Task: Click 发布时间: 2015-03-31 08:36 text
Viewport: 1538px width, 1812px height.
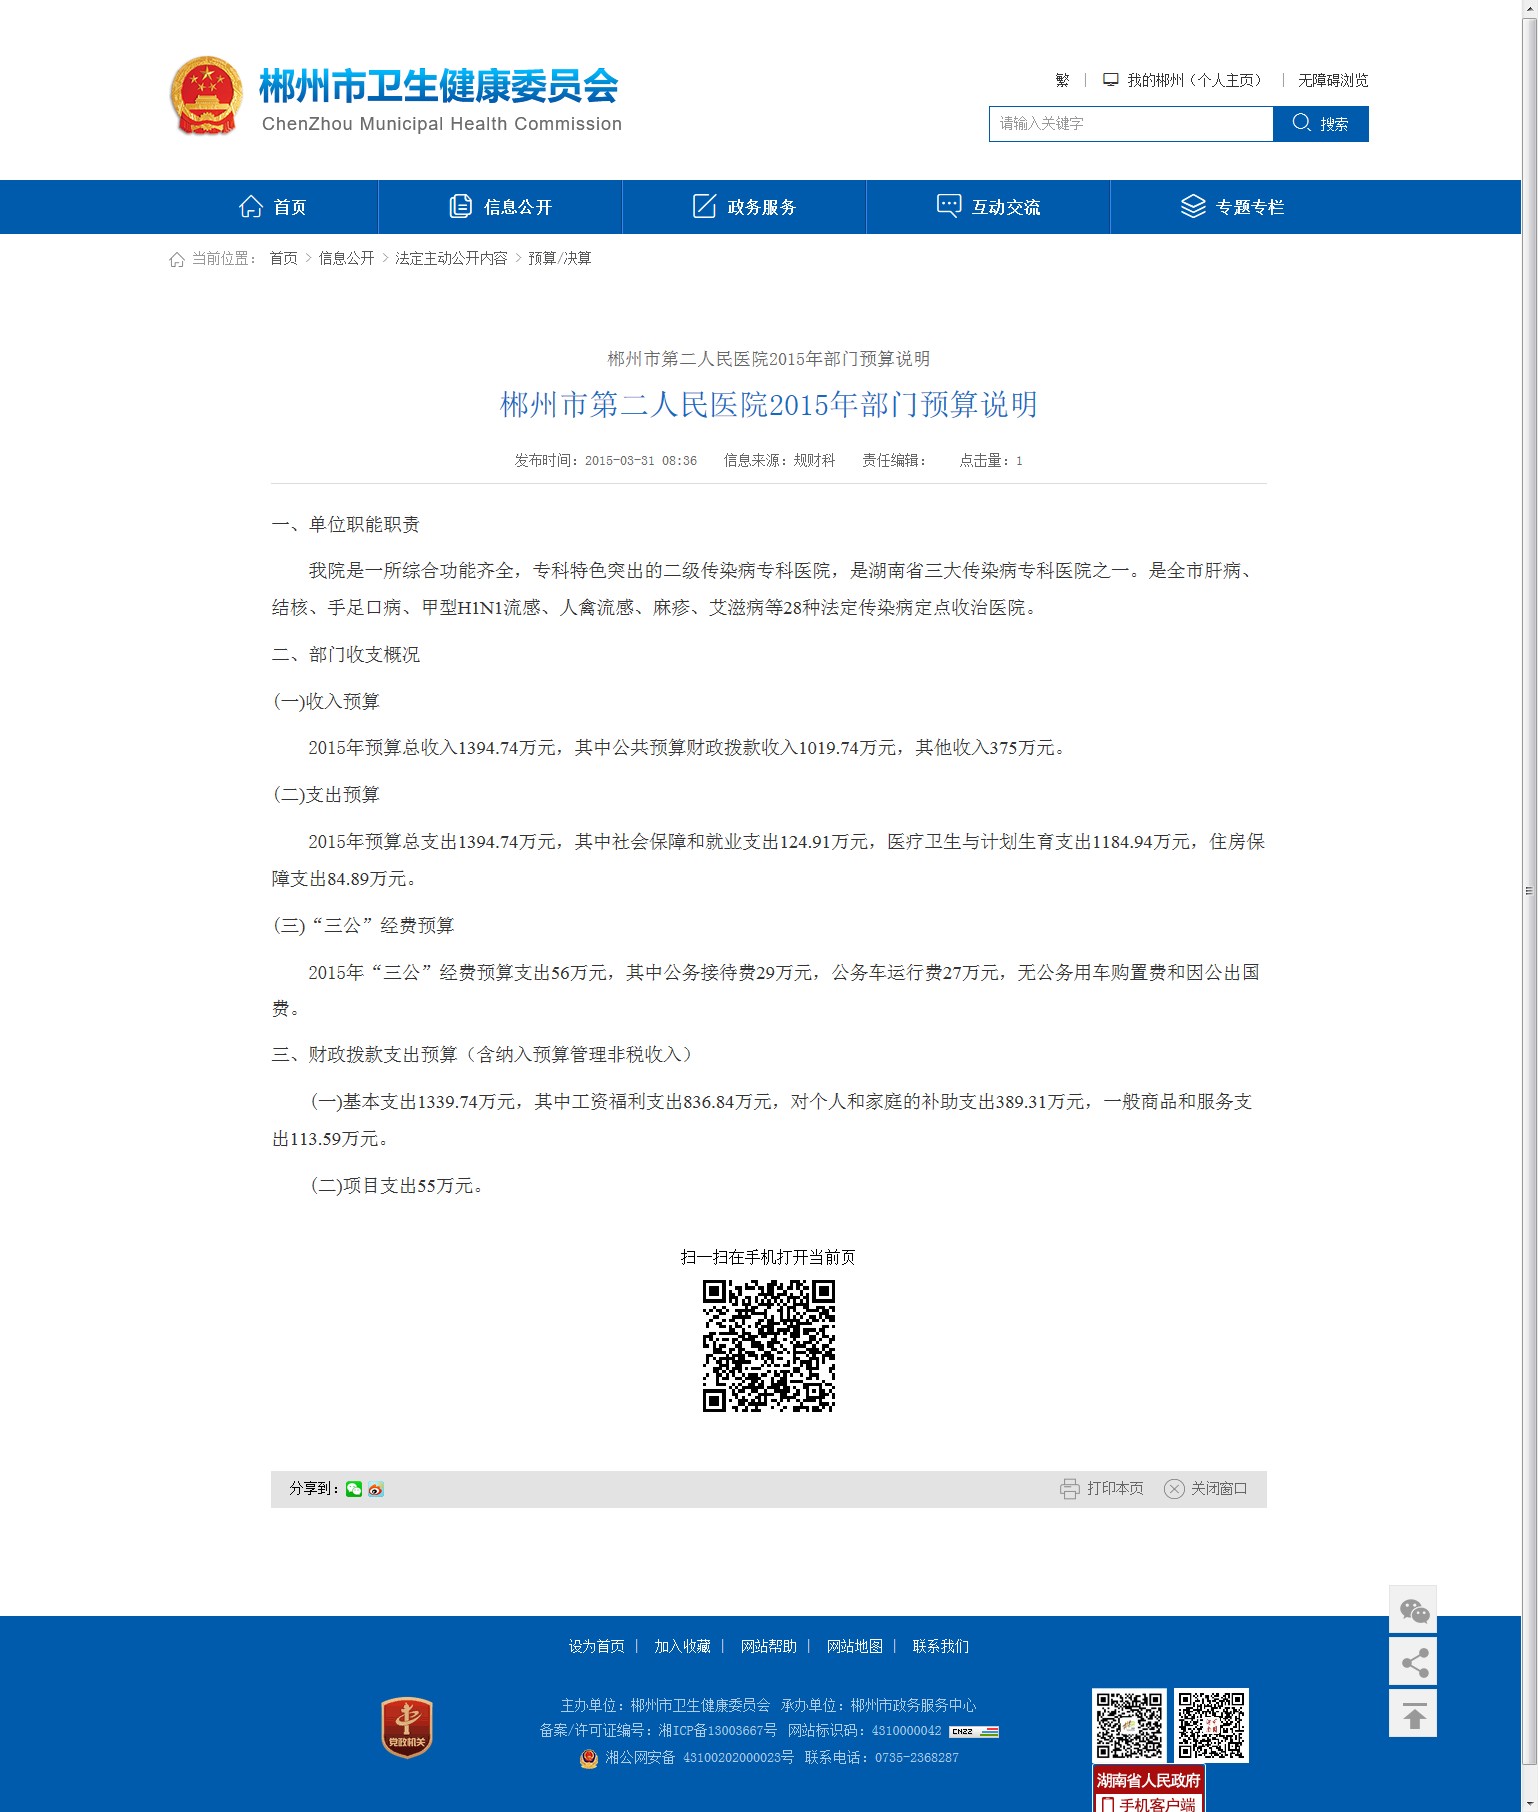Action: tap(606, 461)
